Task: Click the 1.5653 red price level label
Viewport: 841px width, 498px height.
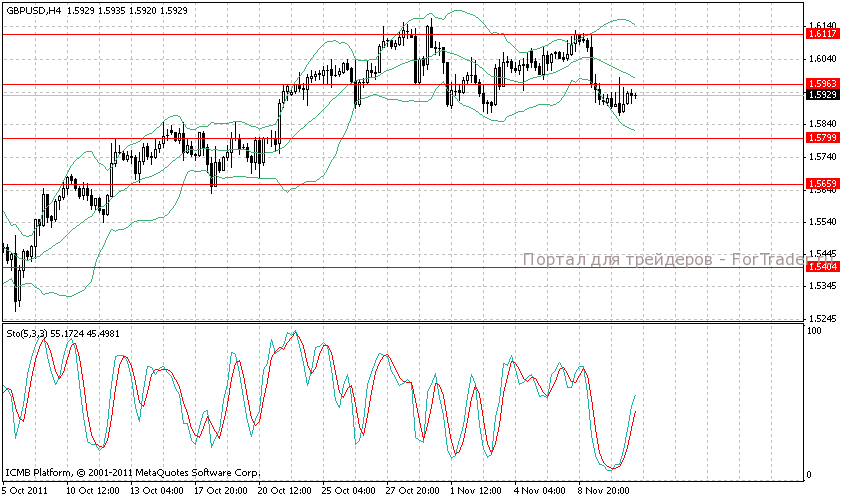Action: click(820, 184)
